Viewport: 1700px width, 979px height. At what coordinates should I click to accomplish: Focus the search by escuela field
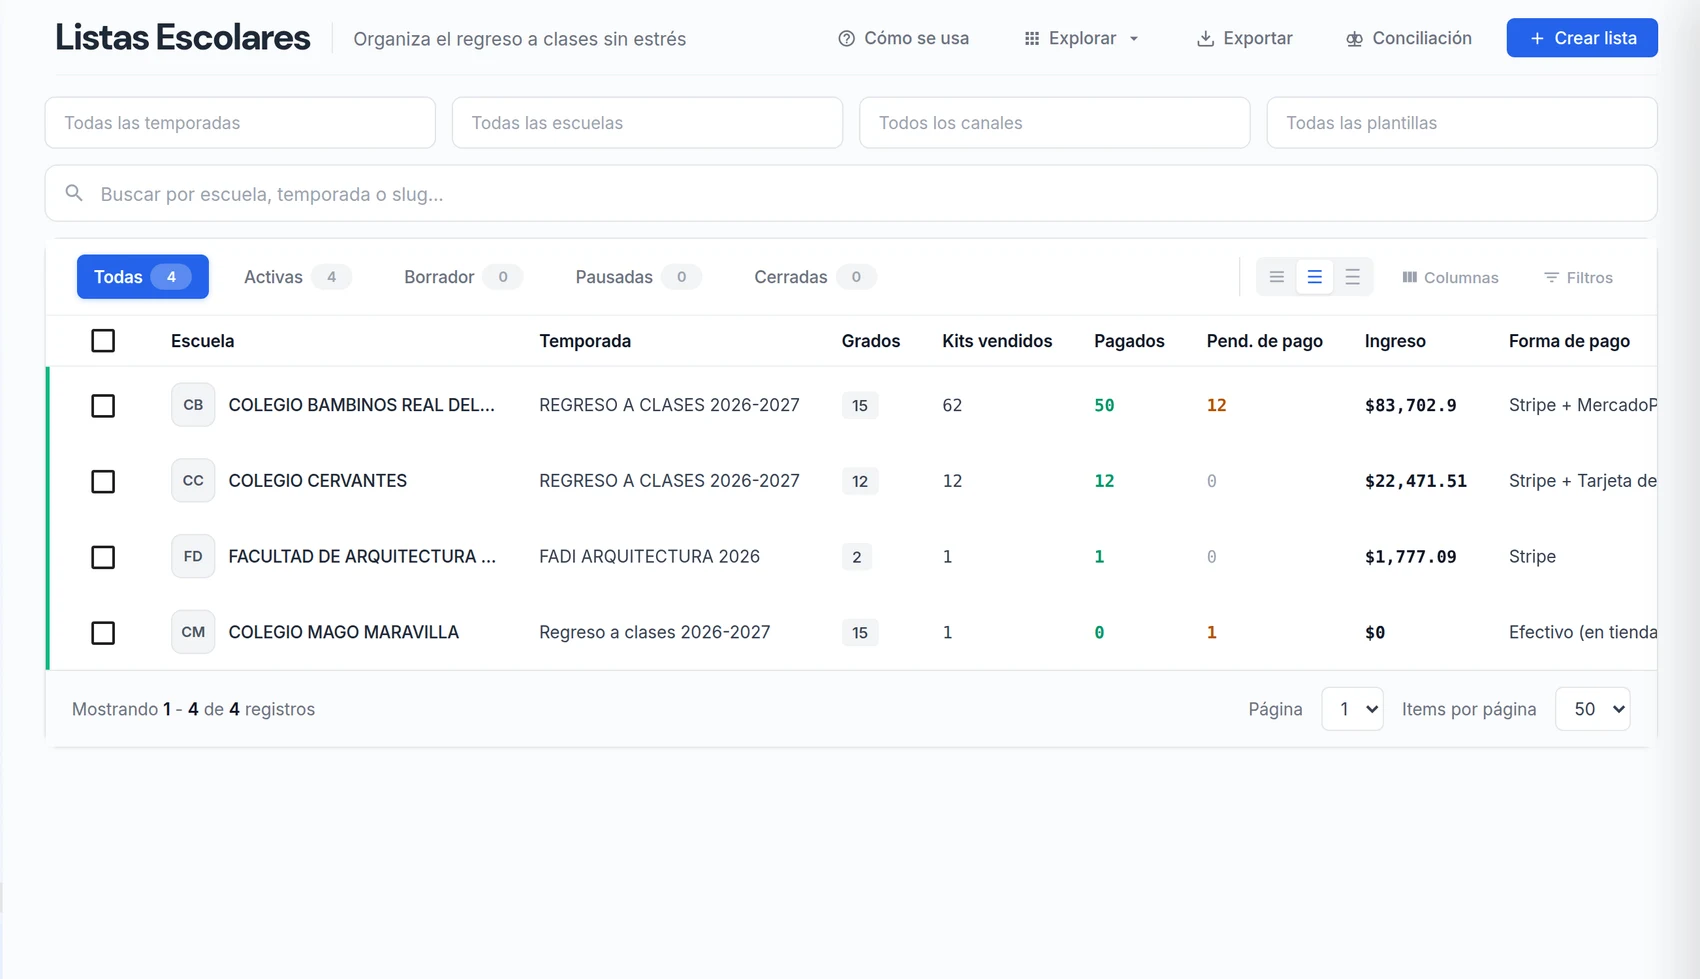(x=851, y=193)
